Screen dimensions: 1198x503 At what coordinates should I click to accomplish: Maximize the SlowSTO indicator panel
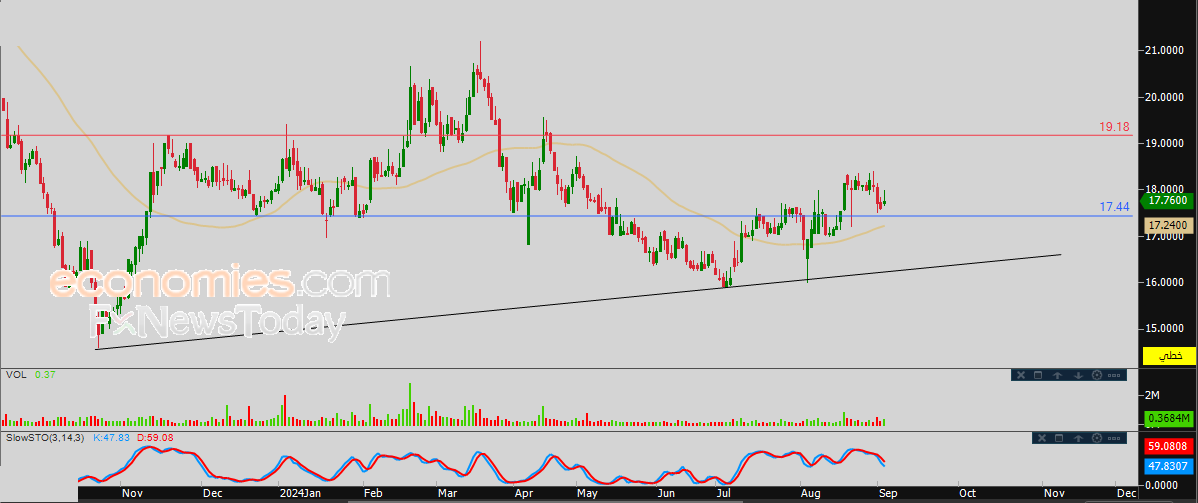pos(1058,438)
